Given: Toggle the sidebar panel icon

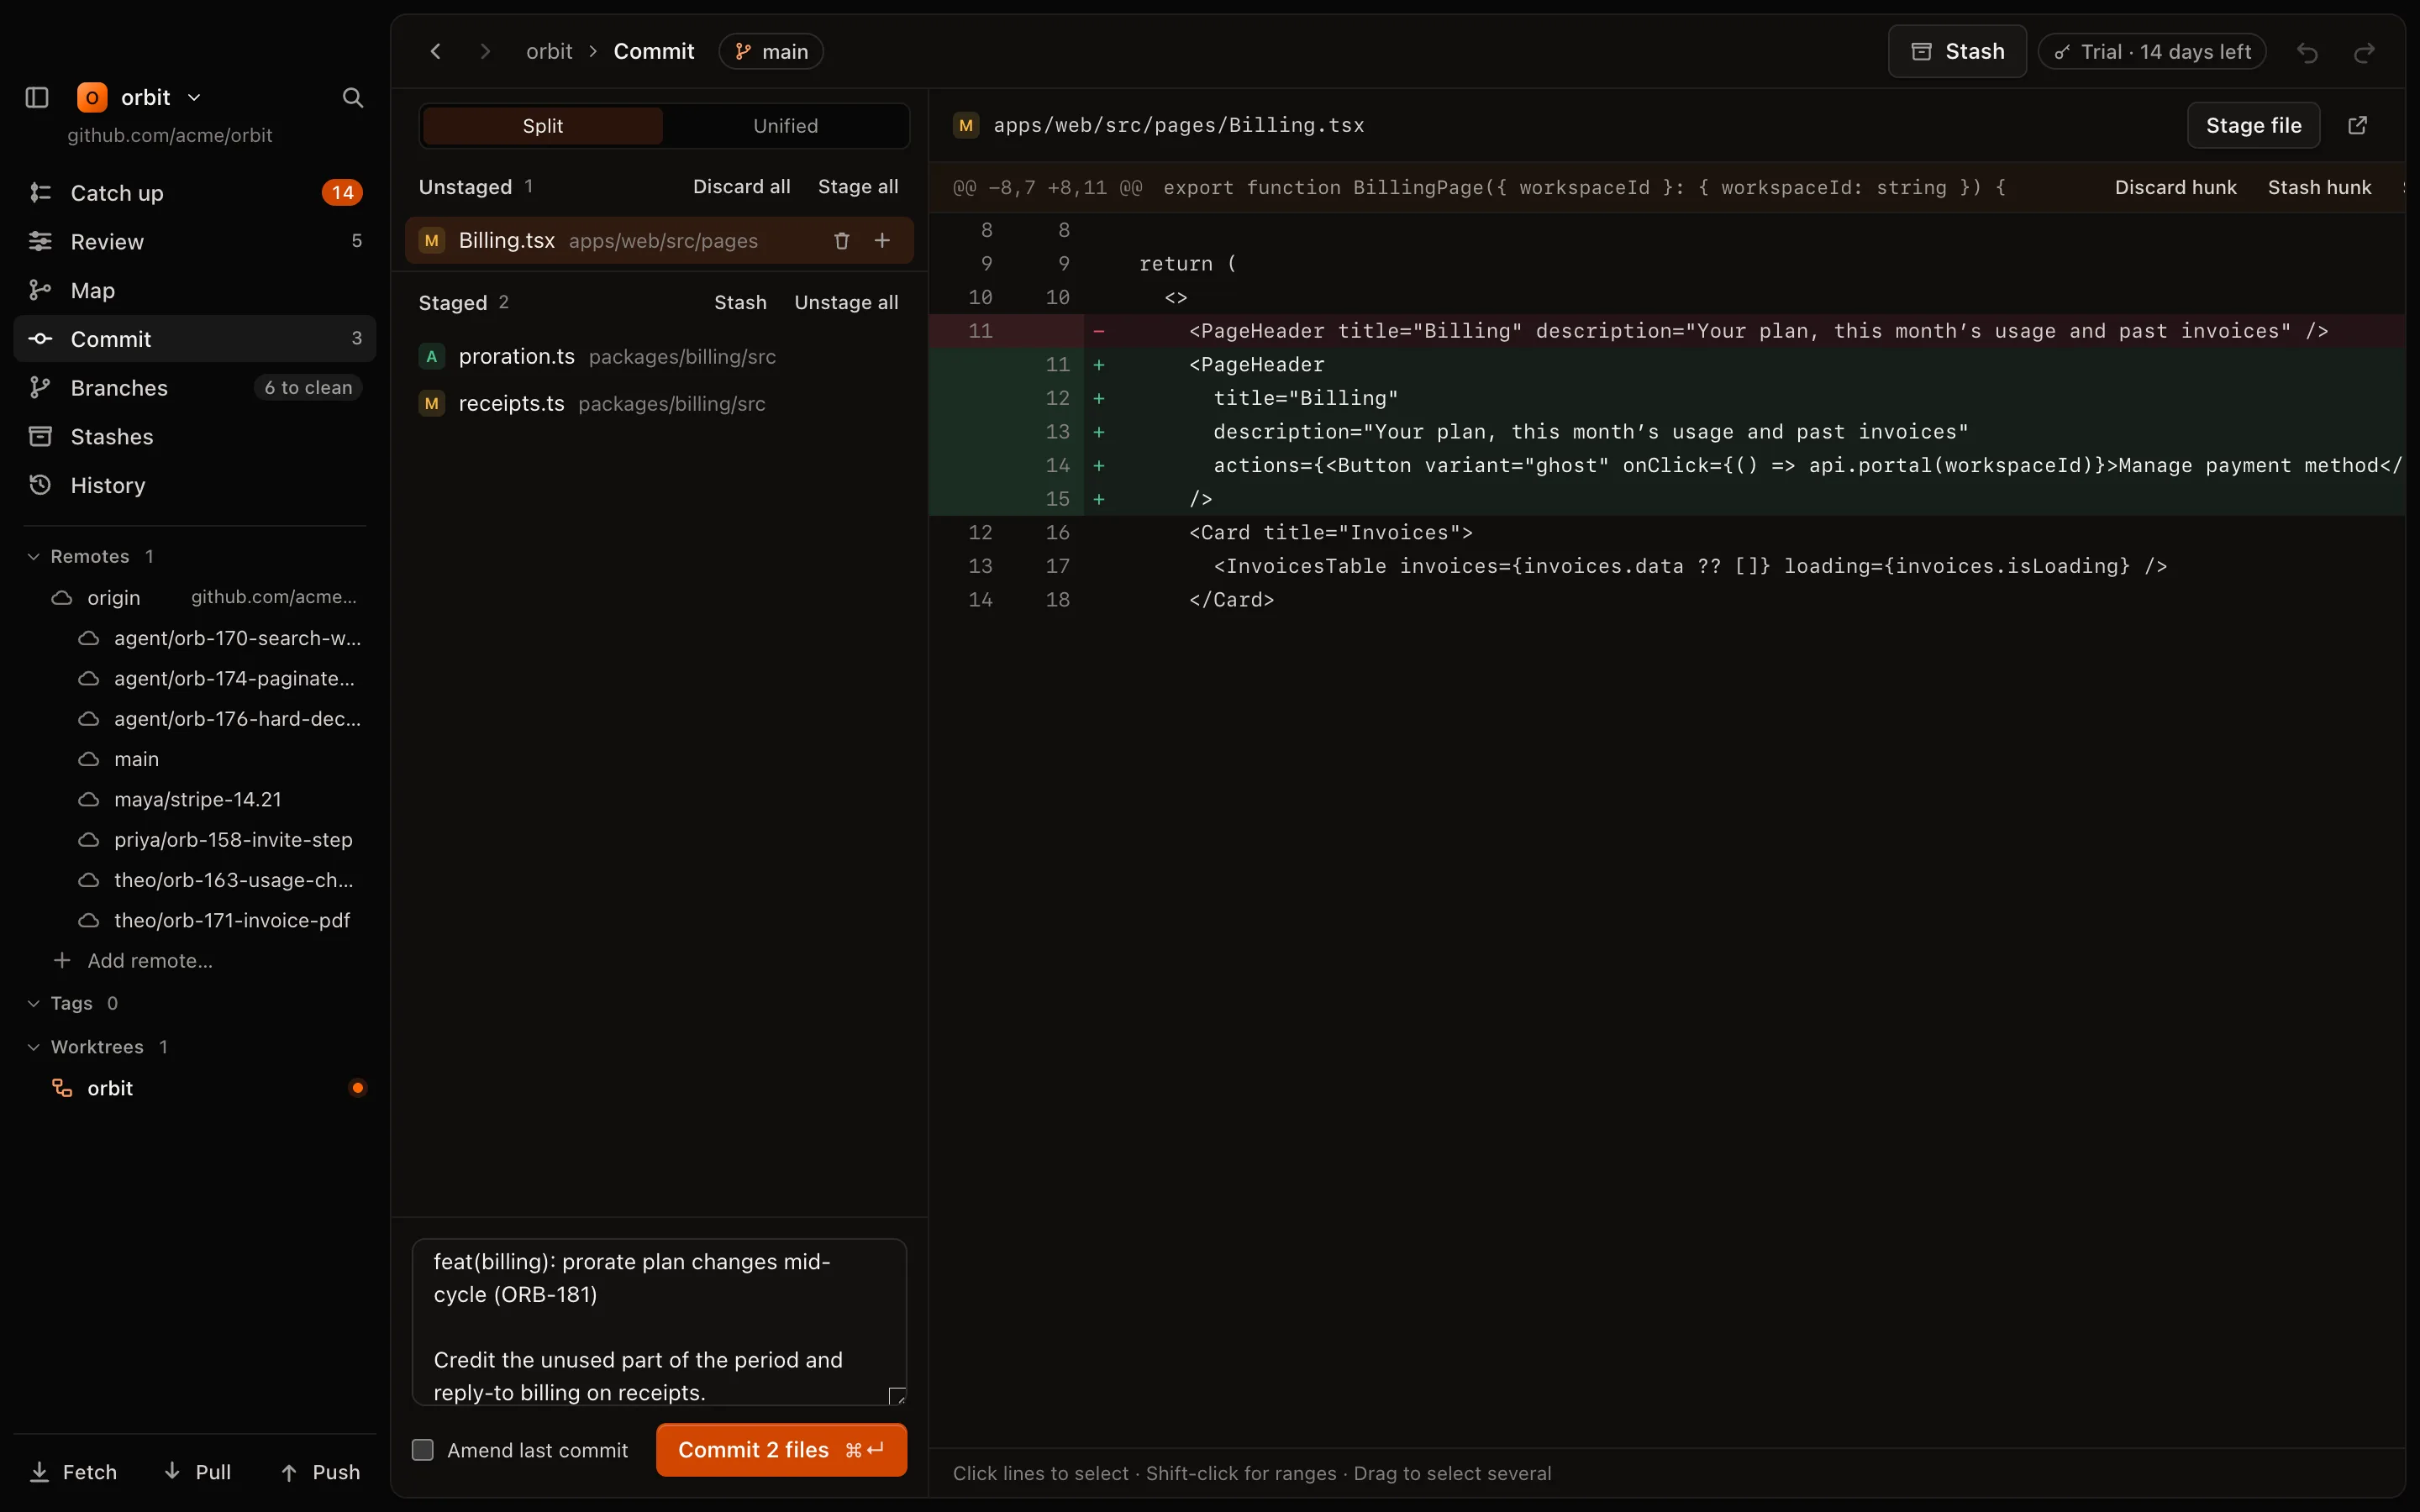Looking at the screenshot, I should (x=37, y=97).
